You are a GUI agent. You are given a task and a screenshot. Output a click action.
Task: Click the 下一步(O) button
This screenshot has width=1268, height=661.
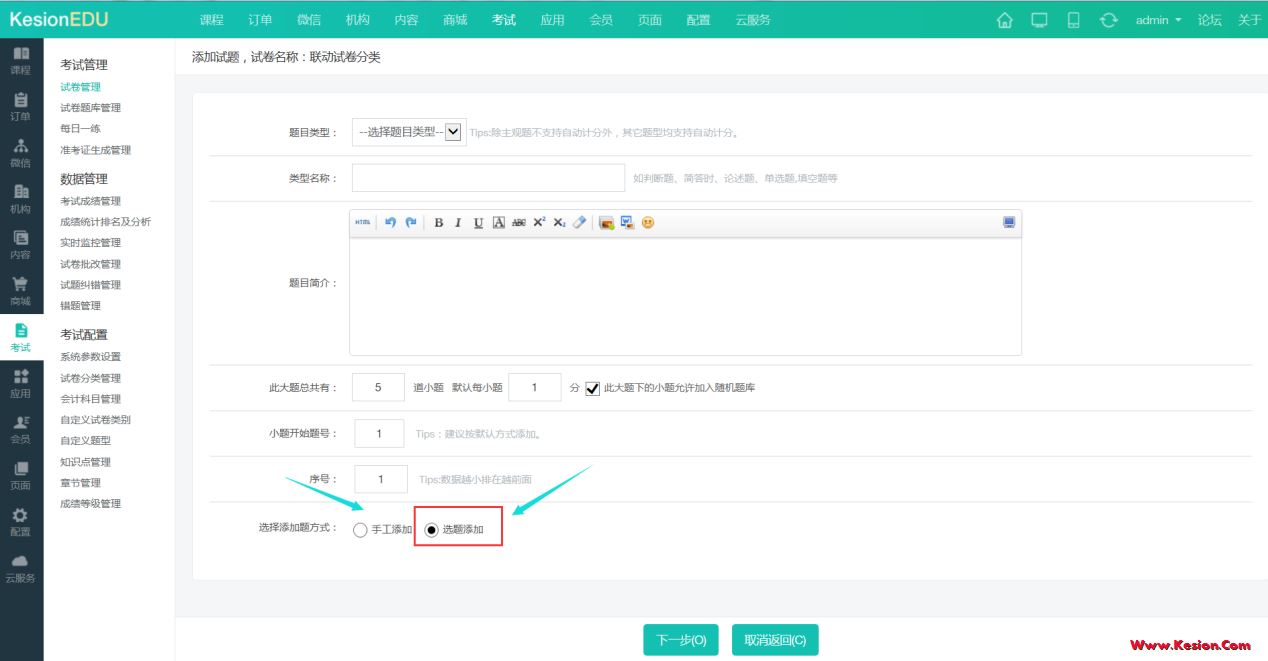[x=681, y=640]
